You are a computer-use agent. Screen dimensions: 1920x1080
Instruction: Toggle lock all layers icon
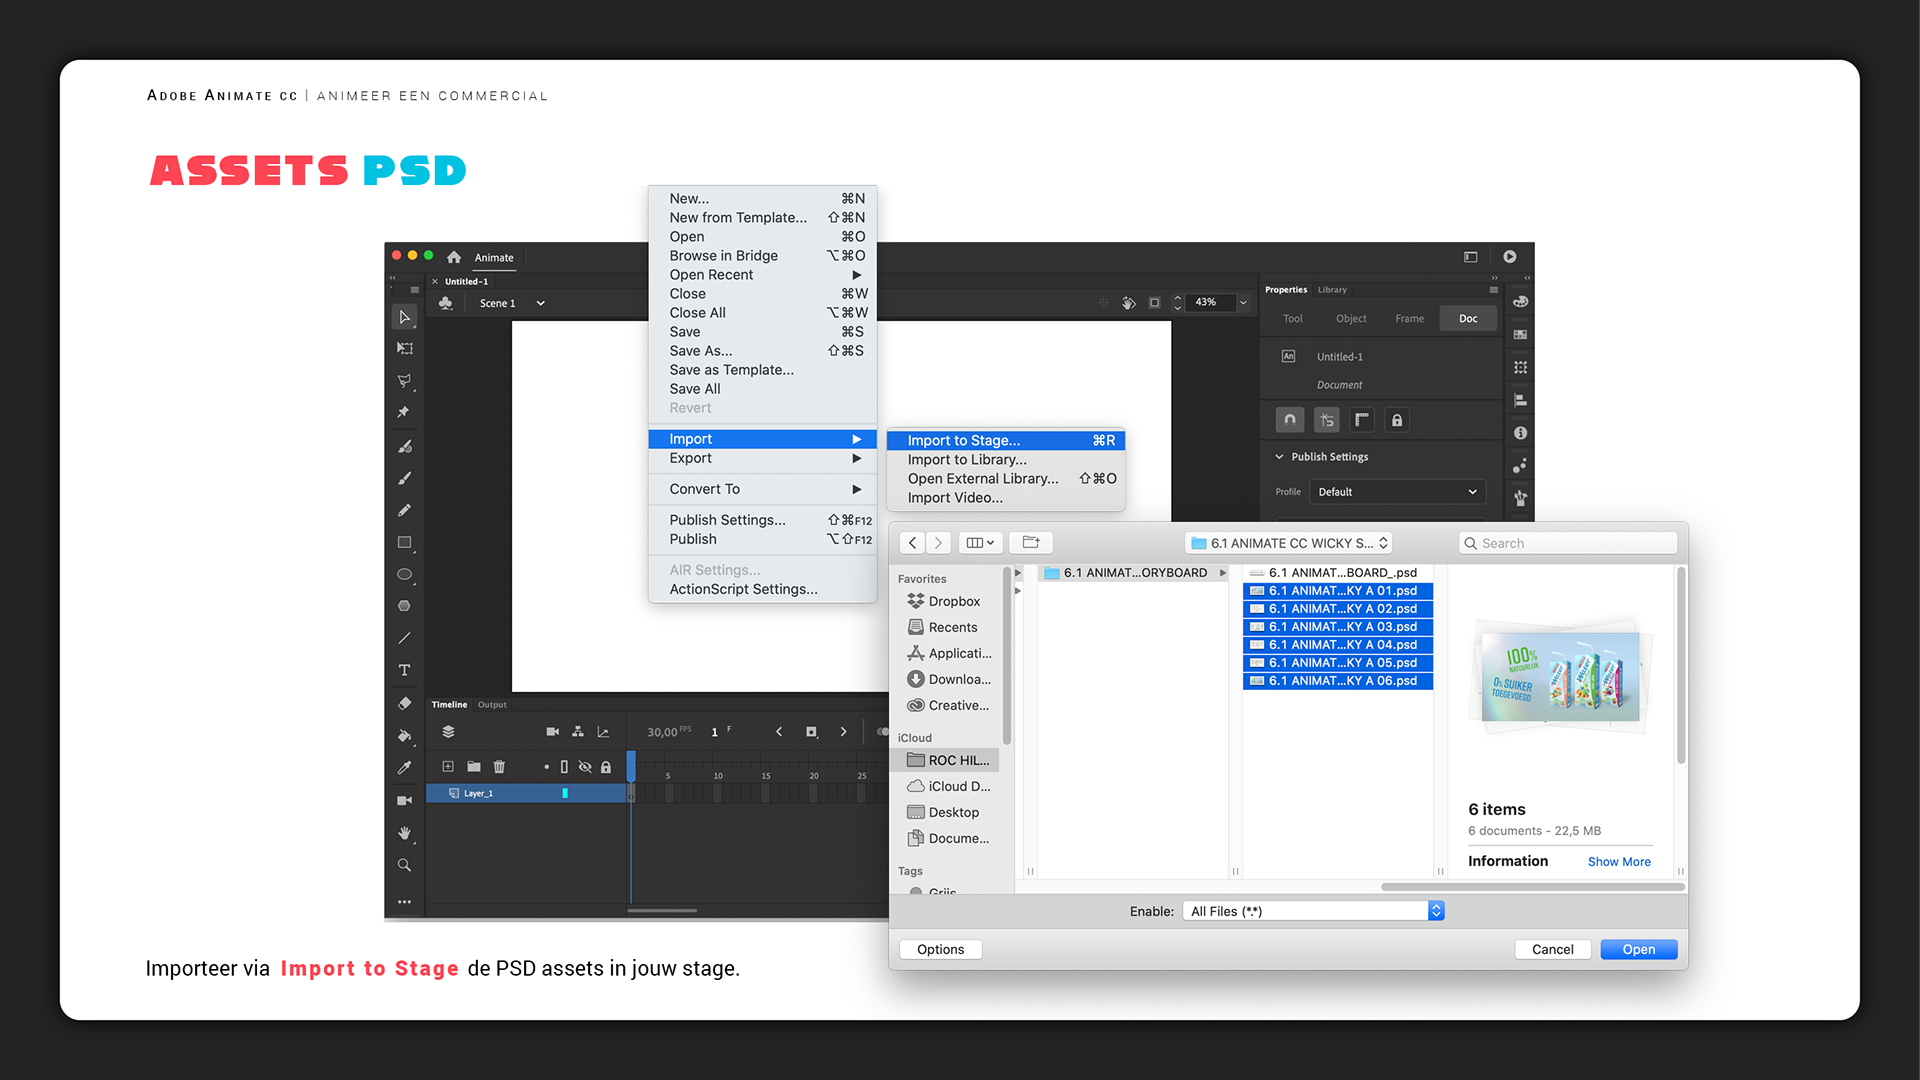tap(606, 767)
